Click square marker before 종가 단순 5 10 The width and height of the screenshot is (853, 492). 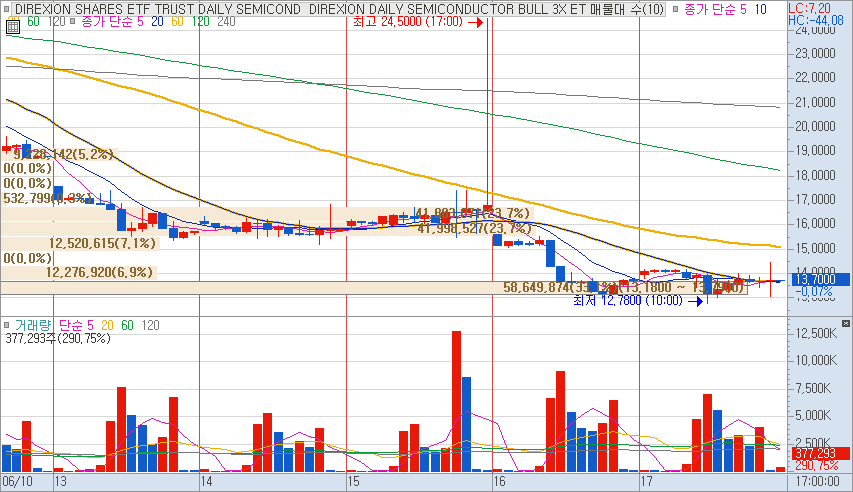pos(675,9)
